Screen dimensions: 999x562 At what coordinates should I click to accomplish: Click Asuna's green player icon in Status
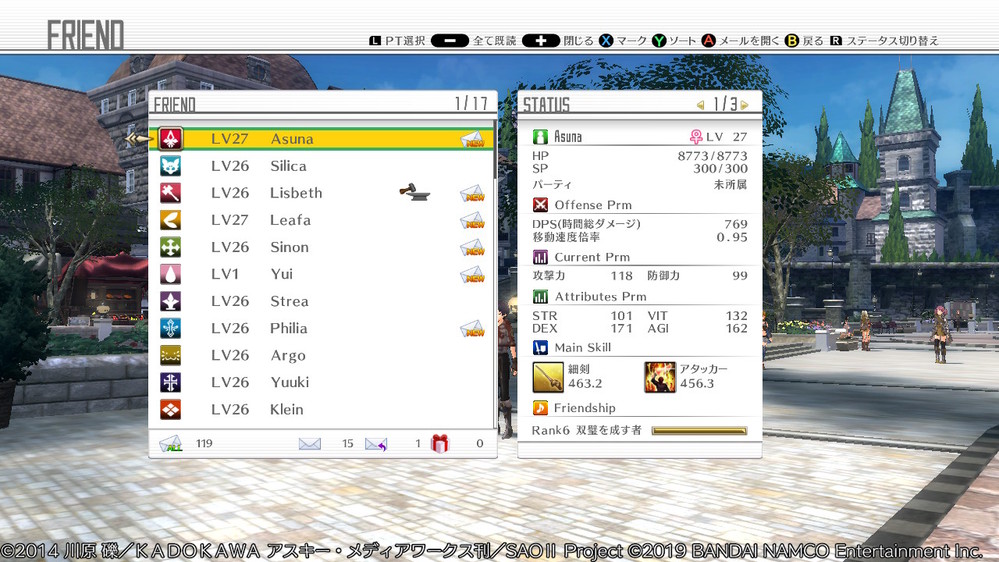(x=540, y=136)
